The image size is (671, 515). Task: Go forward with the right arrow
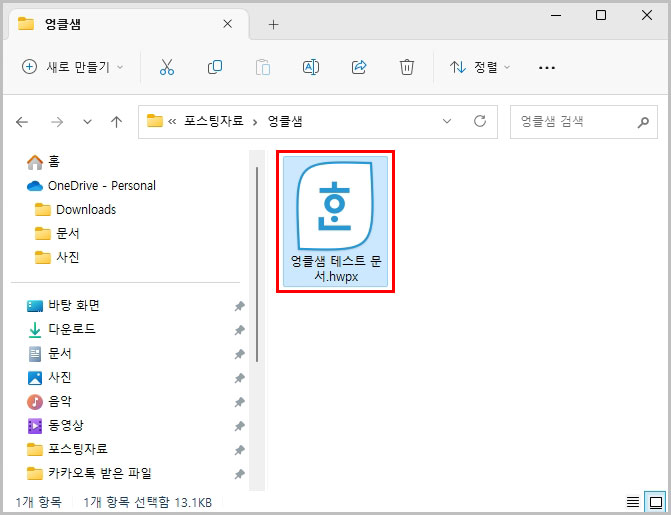[57, 122]
